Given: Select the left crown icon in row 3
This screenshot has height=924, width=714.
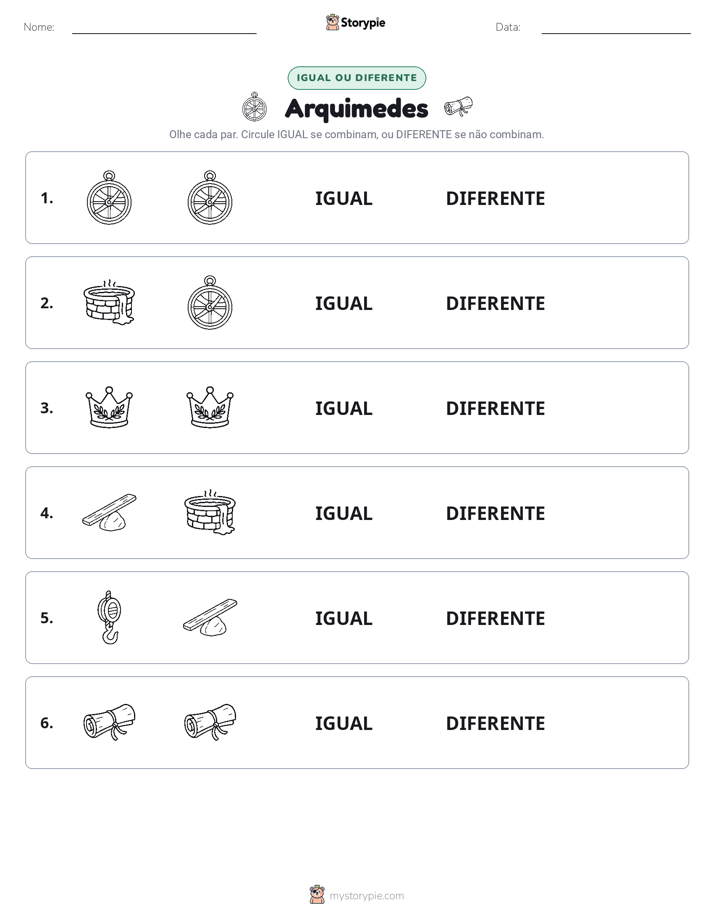Looking at the screenshot, I should 109,407.
